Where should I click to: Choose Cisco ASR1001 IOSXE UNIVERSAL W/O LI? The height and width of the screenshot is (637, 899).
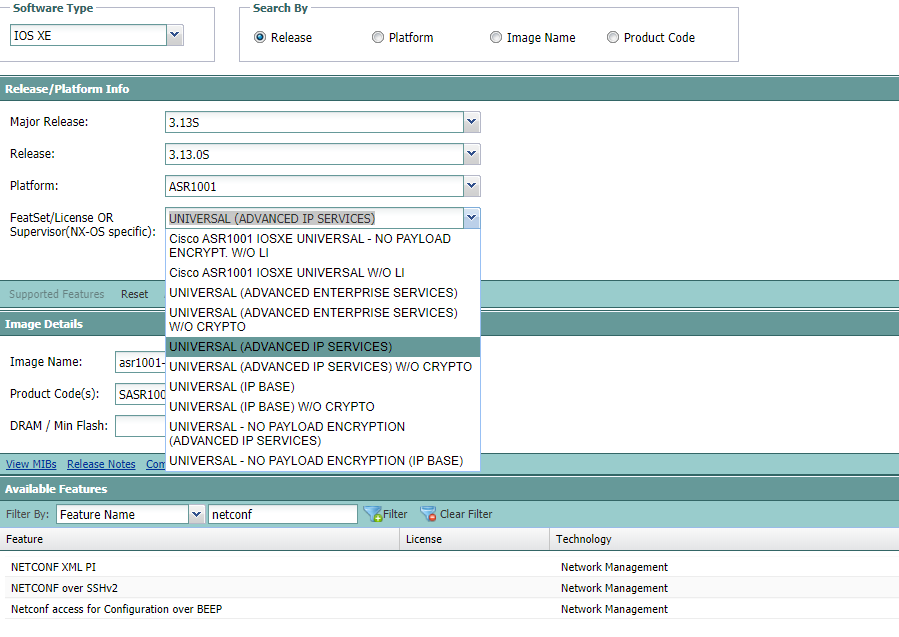(323, 273)
